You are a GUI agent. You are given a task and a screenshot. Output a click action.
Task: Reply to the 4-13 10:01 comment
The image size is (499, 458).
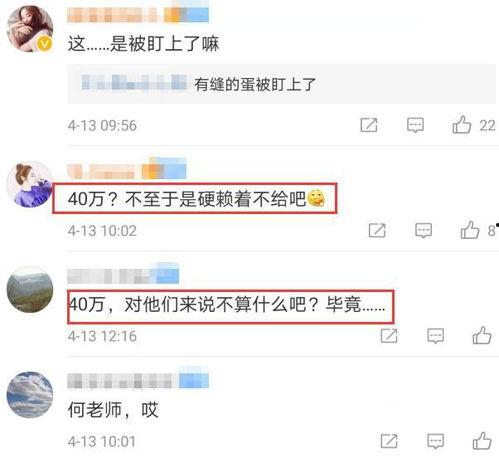(x=436, y=441)
